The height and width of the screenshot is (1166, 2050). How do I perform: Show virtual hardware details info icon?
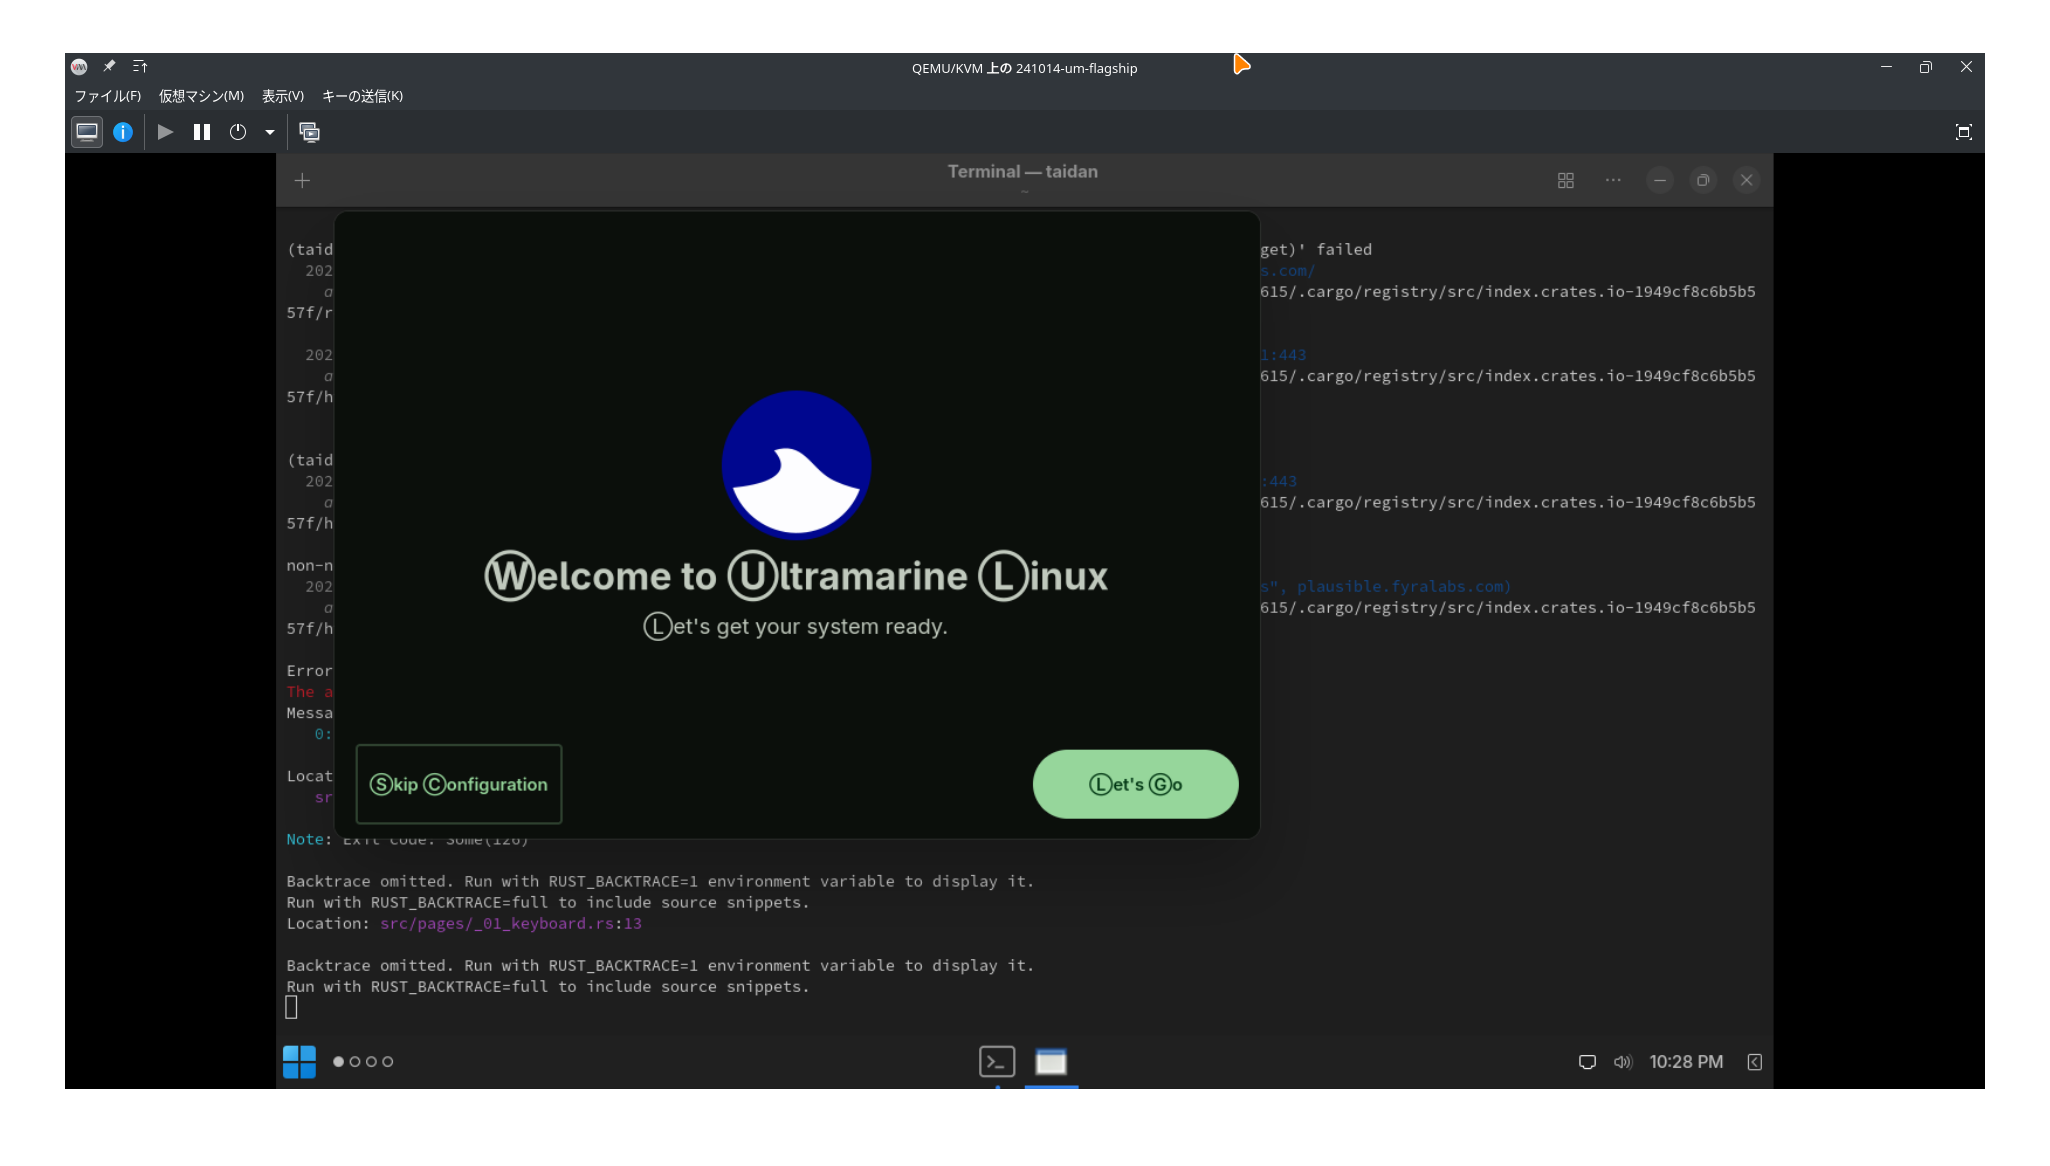(x=123, y=132)
